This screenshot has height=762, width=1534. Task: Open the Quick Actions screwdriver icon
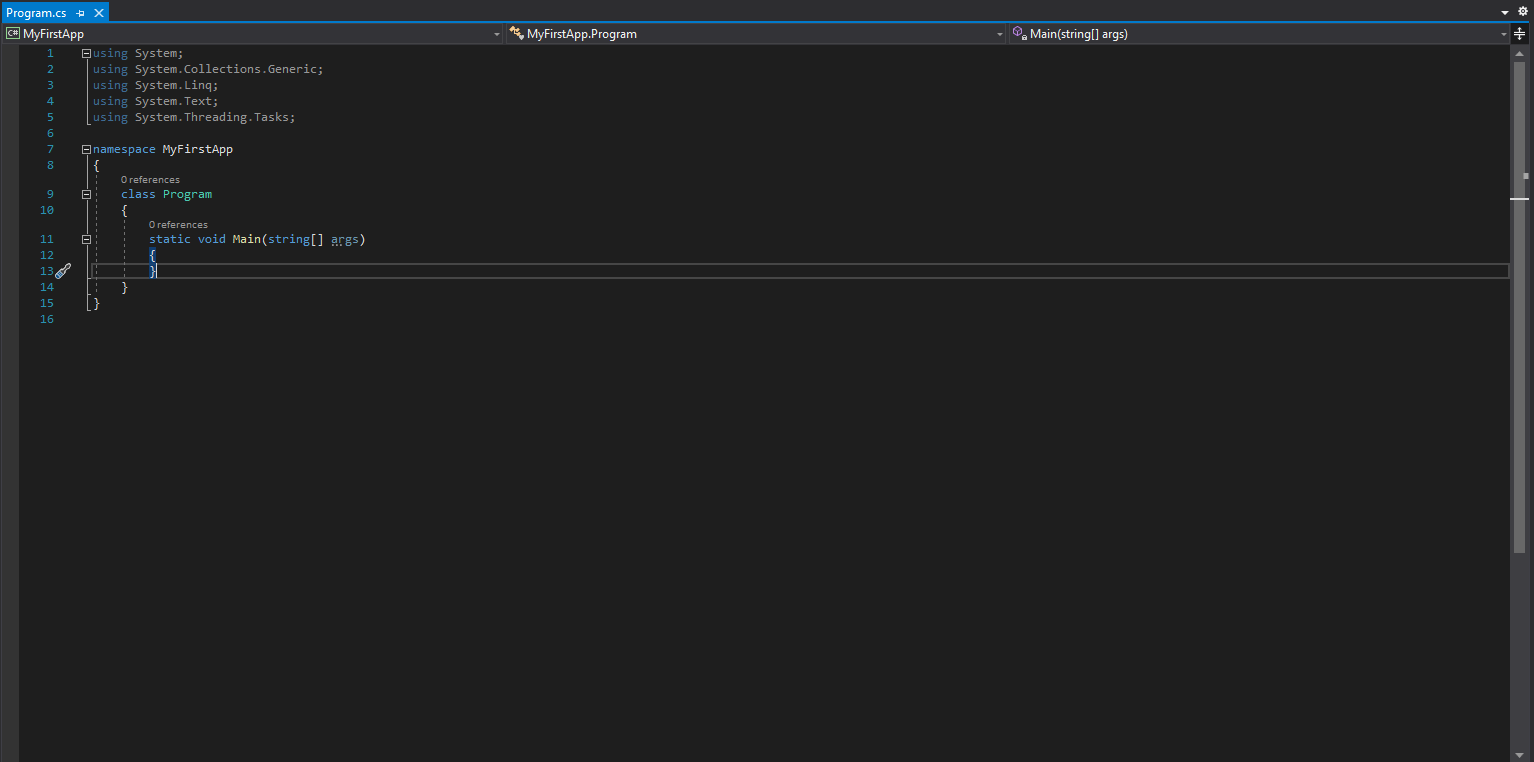tap(62, 271)
